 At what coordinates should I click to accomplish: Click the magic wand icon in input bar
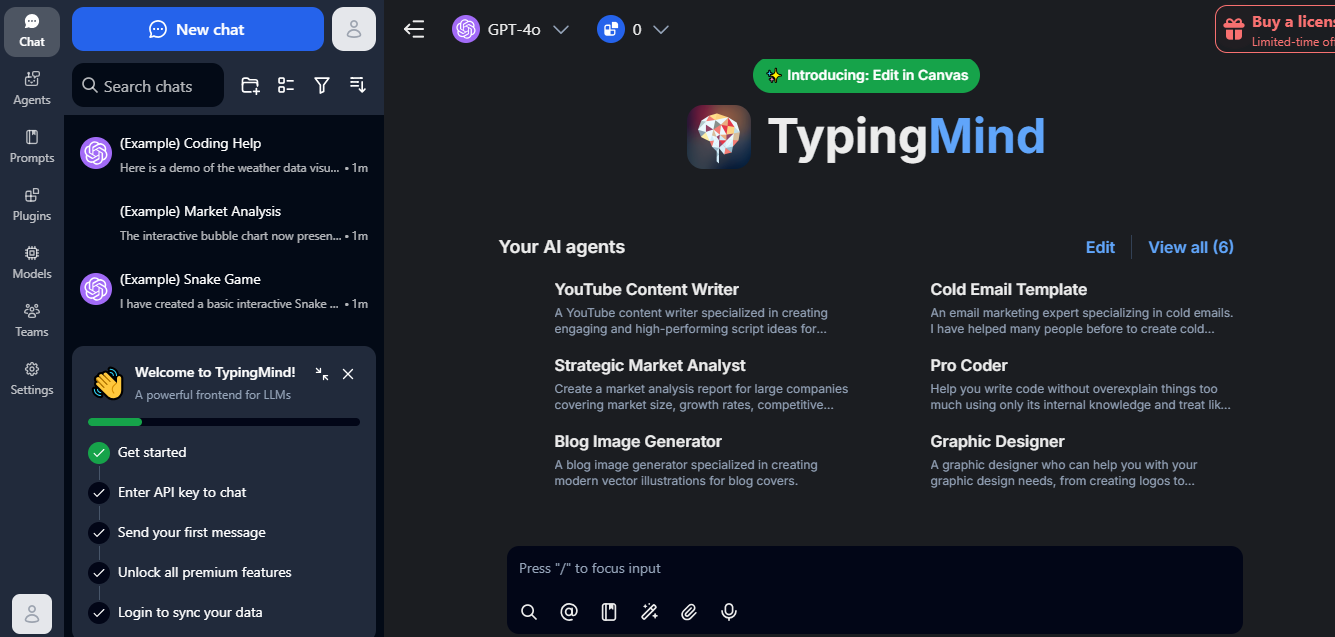point(649,612)
